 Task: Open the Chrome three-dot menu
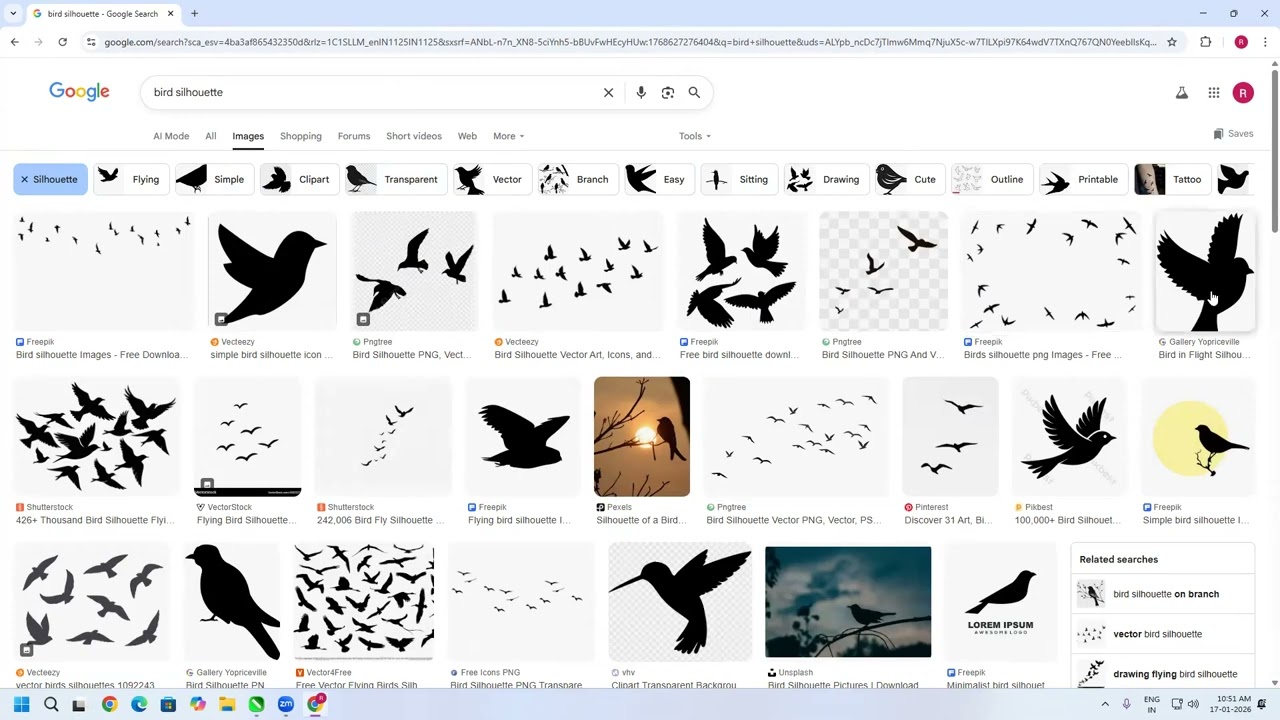[1265, 42]
